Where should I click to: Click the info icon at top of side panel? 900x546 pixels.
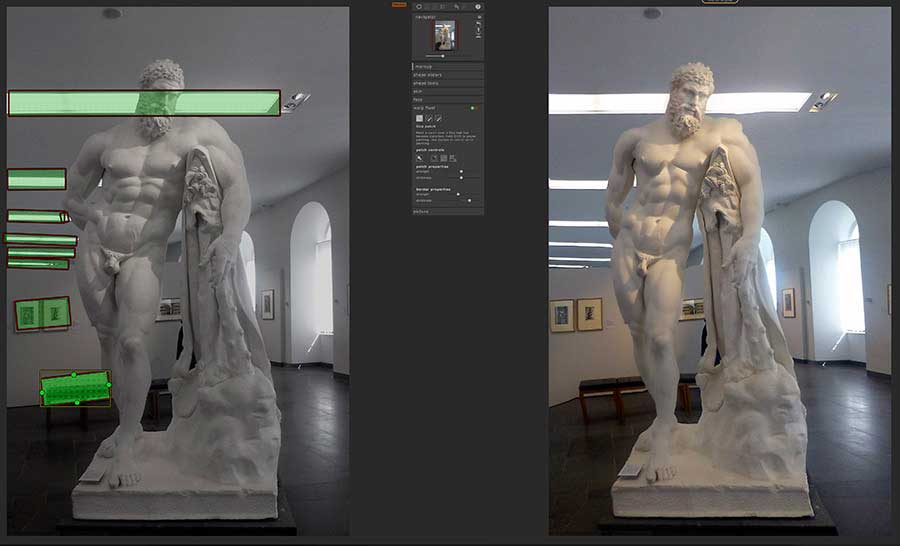pyautogui.click(x=478, y=7)
